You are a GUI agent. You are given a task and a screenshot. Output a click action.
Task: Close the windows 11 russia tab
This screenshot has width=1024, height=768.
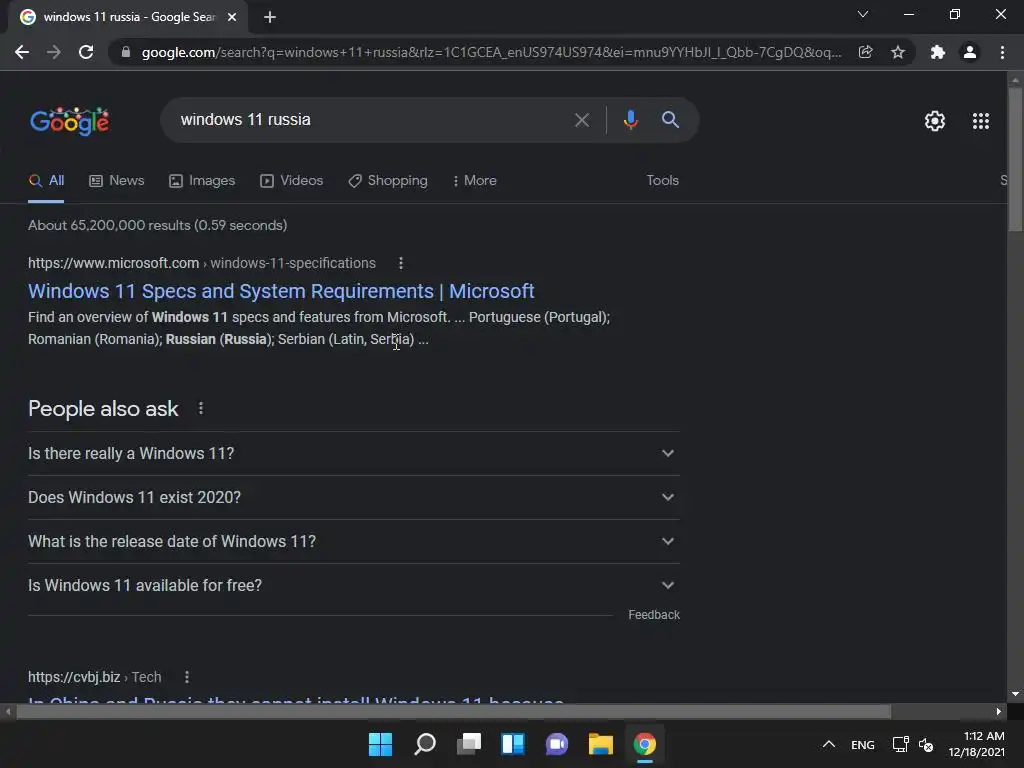point(232,17)
